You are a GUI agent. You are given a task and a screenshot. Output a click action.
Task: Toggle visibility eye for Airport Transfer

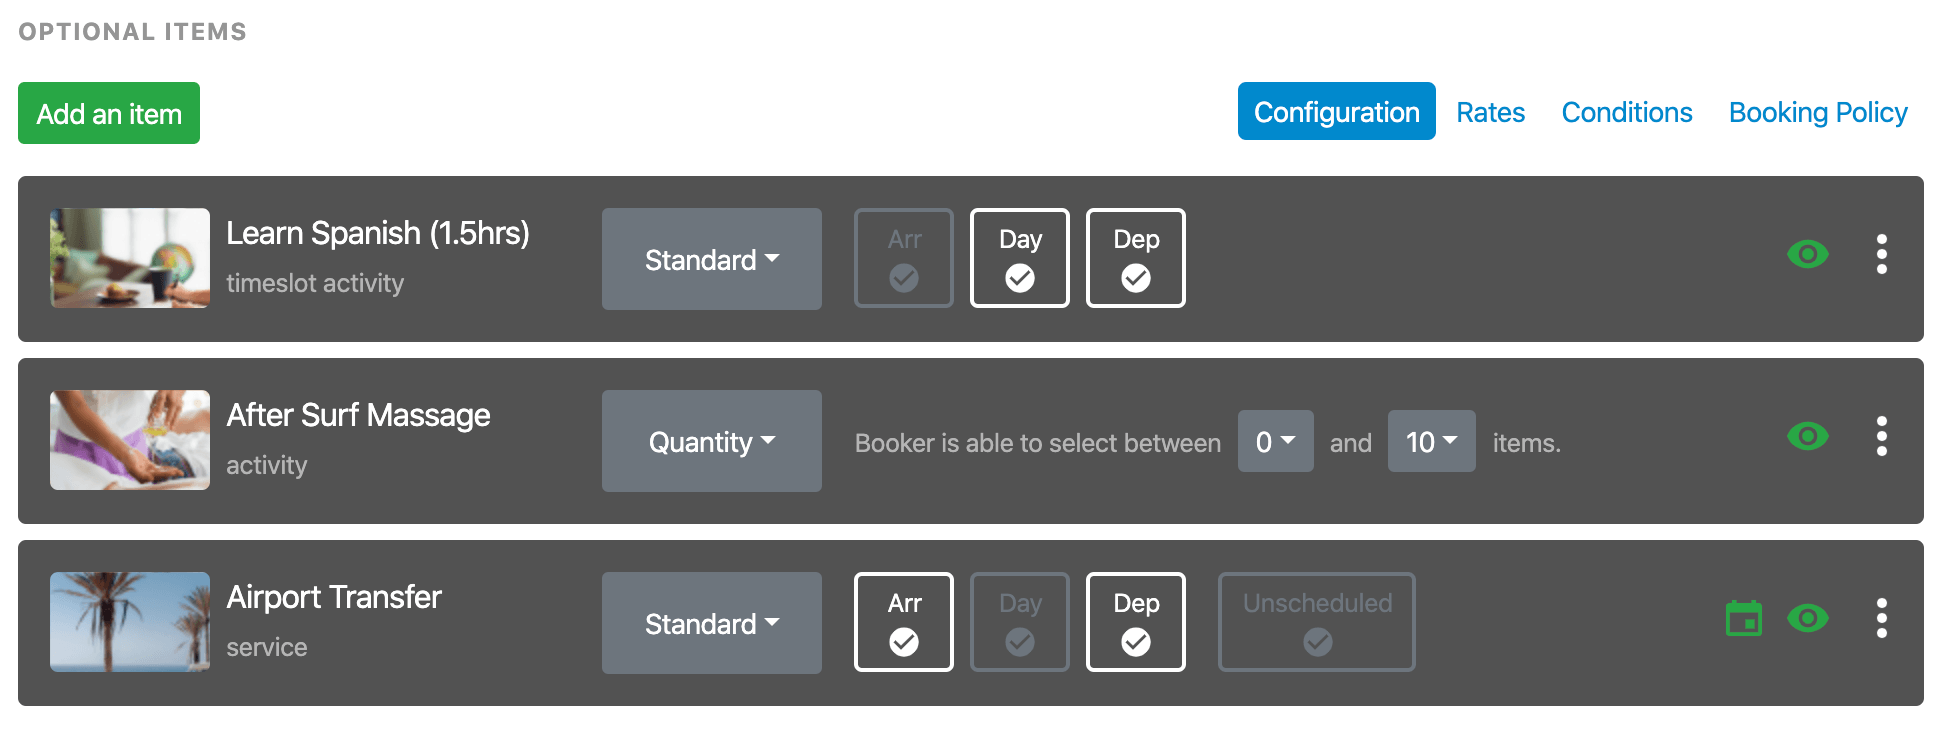[x=1808, y=618]
